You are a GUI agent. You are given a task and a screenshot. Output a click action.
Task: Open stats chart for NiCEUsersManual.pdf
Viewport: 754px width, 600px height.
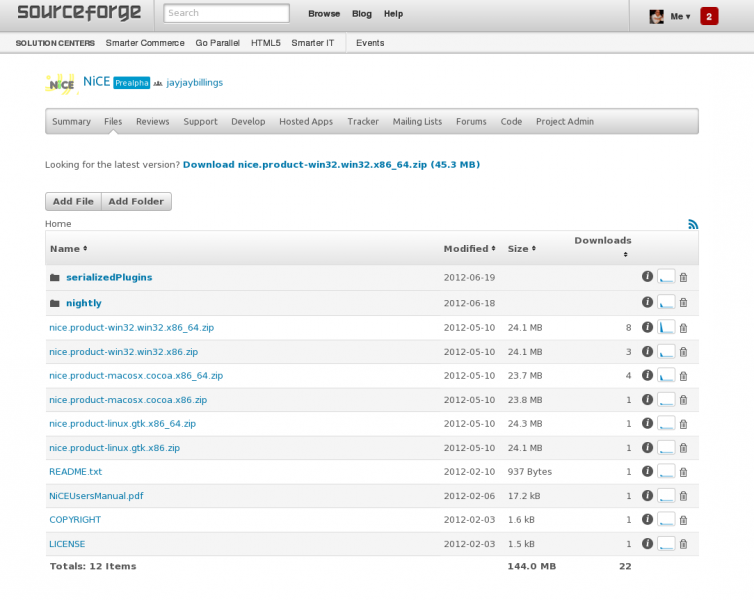(666, 496)
